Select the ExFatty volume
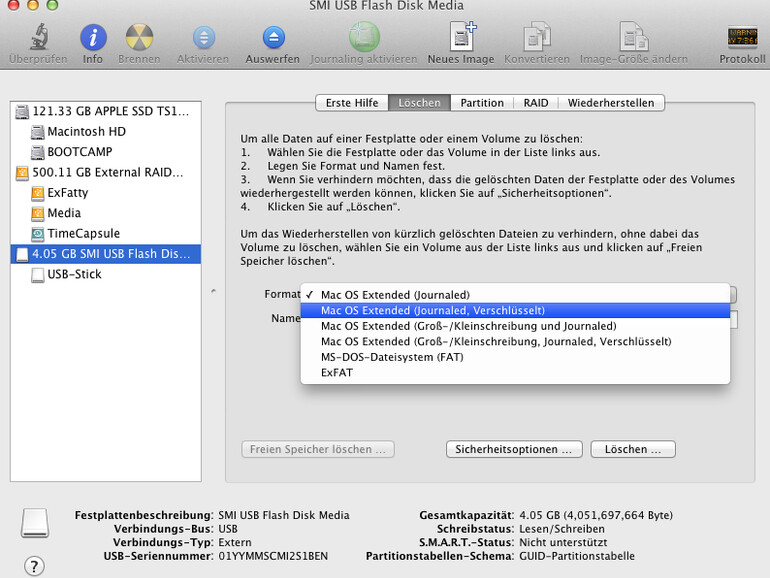 click(x=106, y=193)
